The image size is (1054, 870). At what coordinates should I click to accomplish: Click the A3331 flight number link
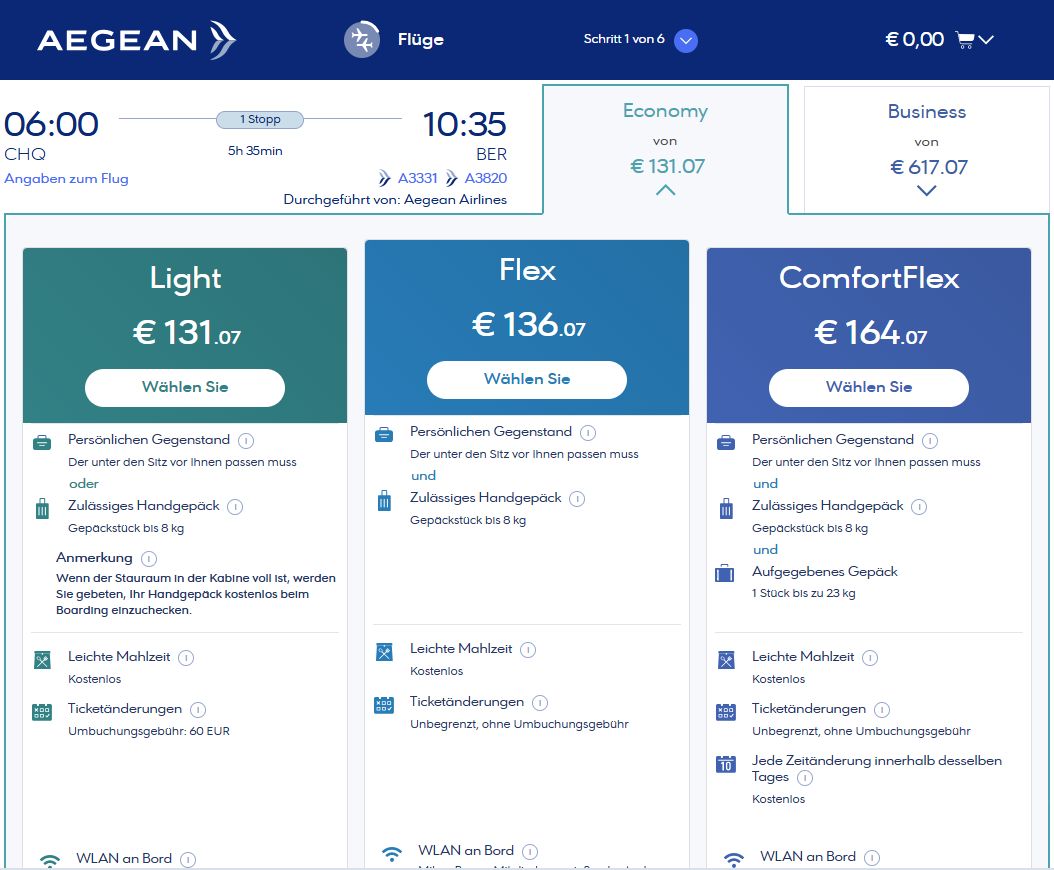(x=417, y=179)
